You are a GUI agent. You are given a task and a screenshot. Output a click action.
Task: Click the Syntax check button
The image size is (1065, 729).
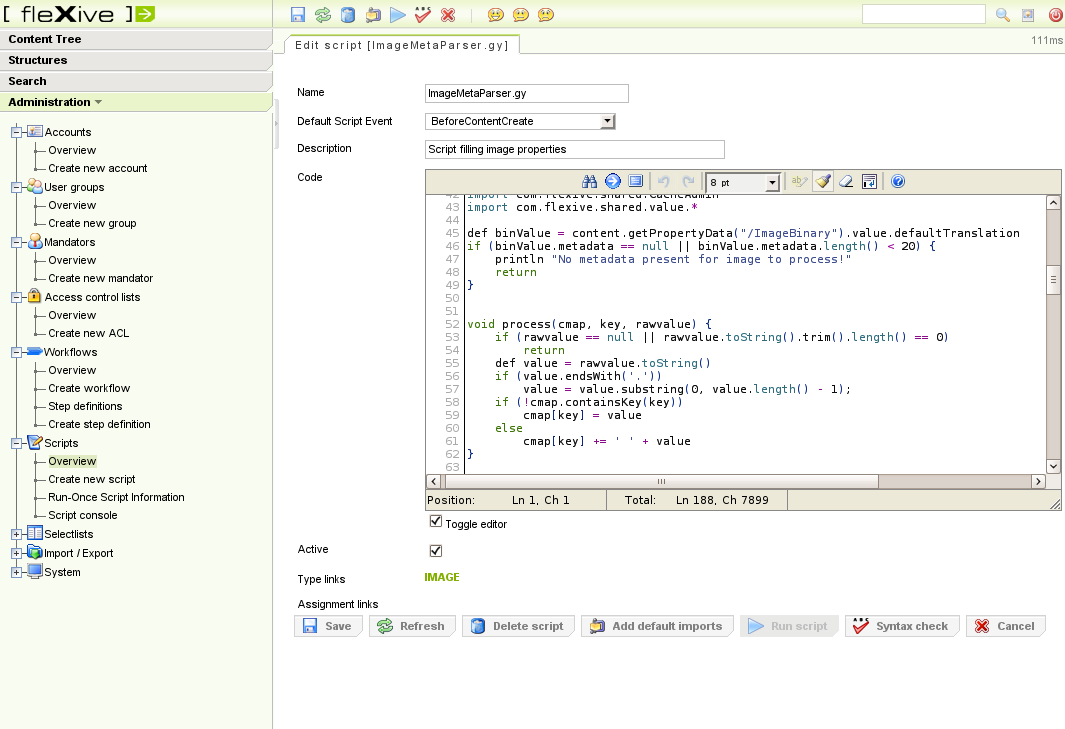(902, 626)
